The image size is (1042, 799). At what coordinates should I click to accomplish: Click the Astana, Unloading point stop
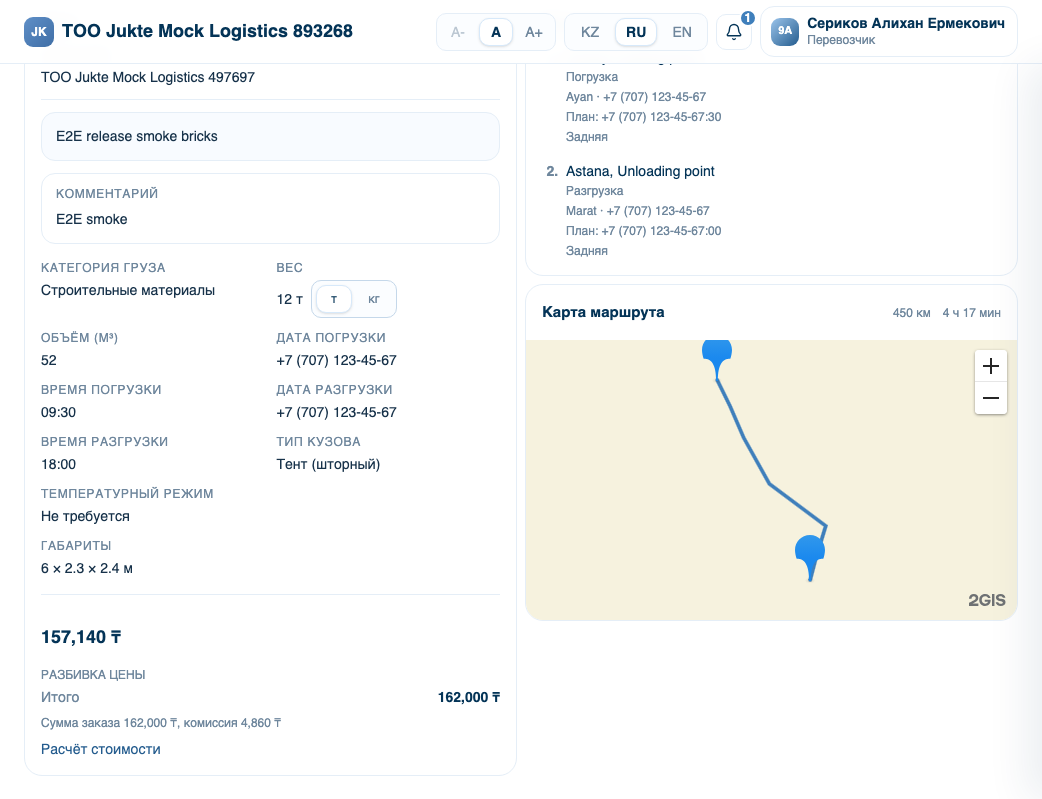click(640, 171)
